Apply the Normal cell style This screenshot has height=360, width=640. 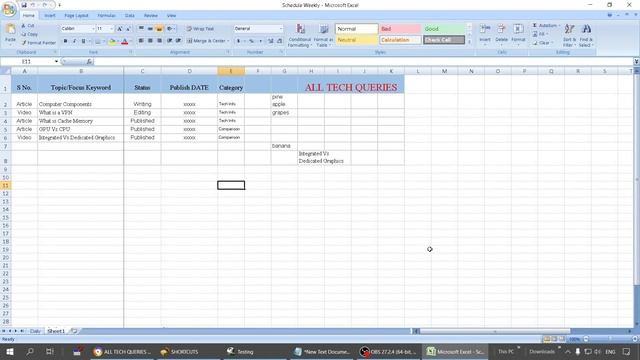pyautogui.click(x=357, y=29)
